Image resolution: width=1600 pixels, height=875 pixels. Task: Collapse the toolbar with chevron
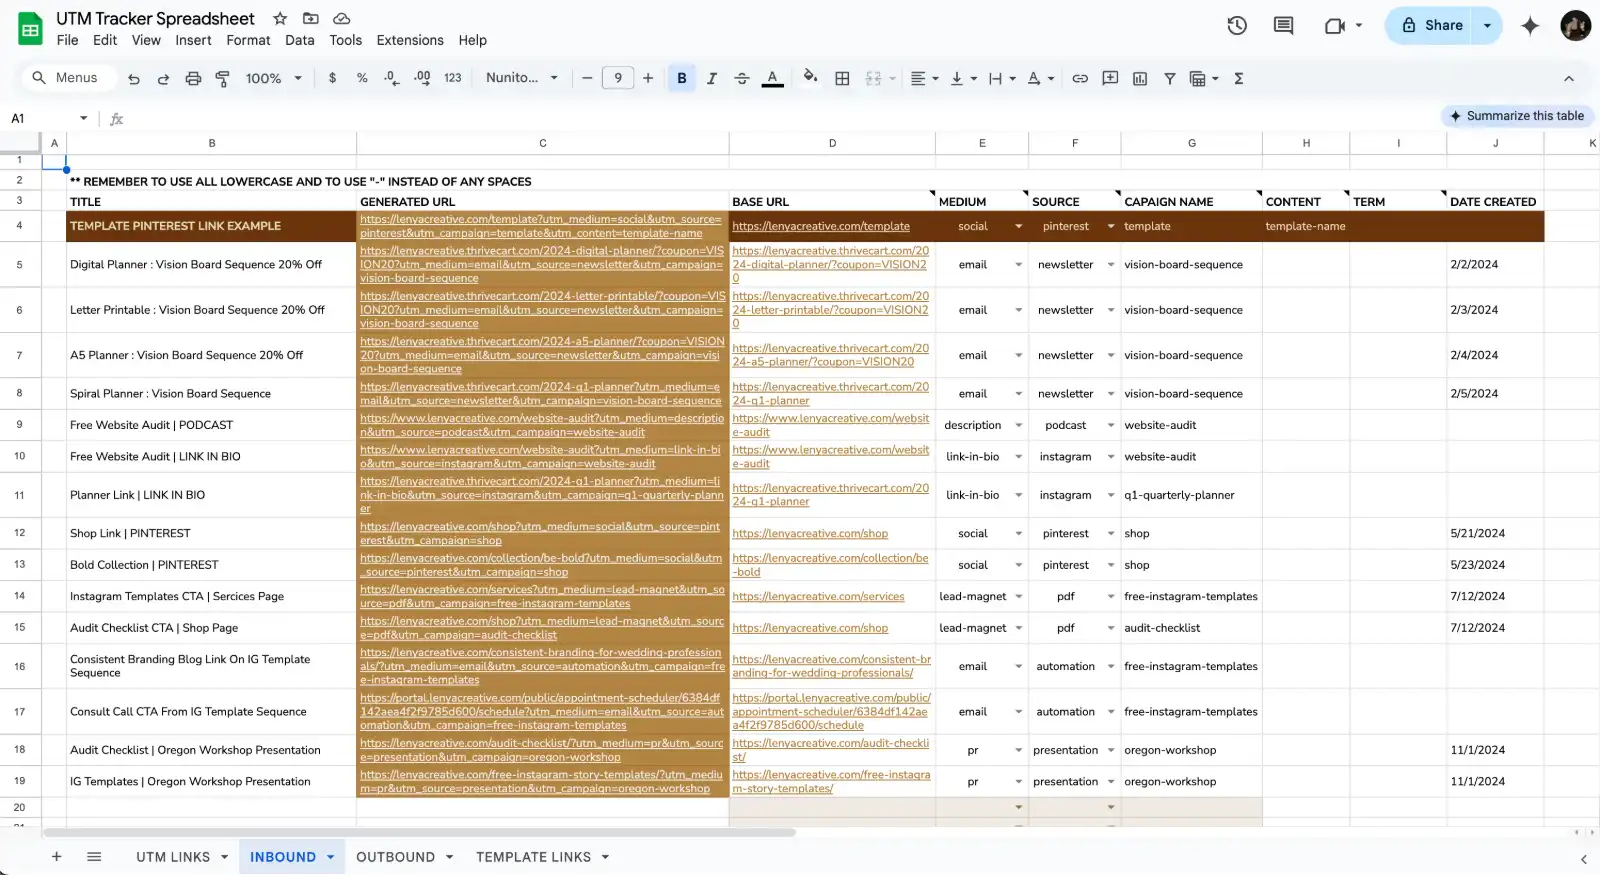(x=1569, y=78)
